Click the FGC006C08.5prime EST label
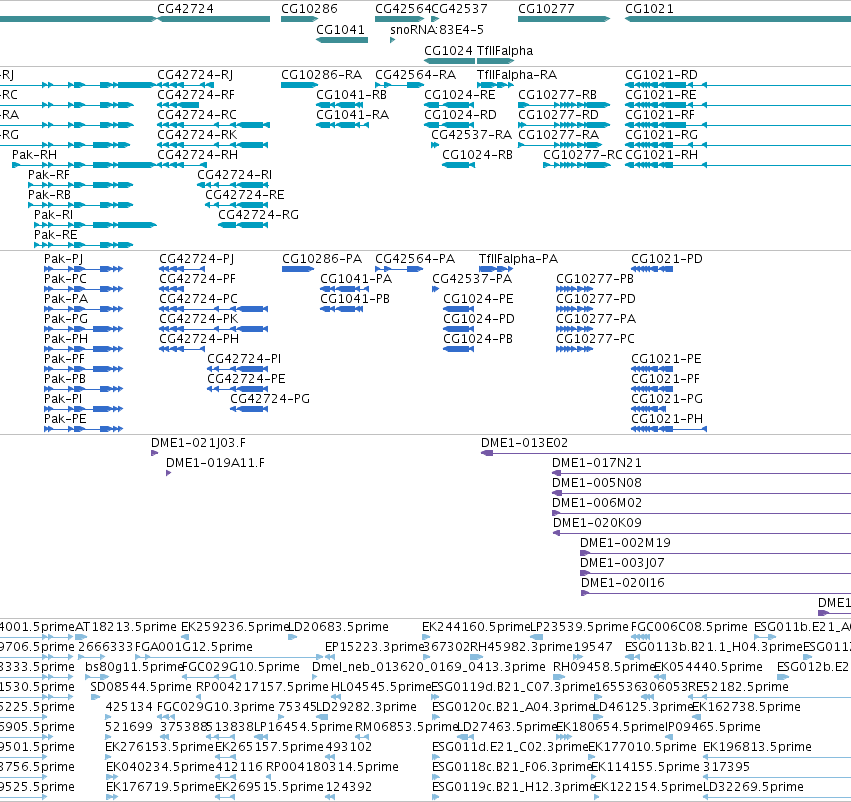This screenshot has width=851, height=802. pyautogui.click(x=689, y=627)
